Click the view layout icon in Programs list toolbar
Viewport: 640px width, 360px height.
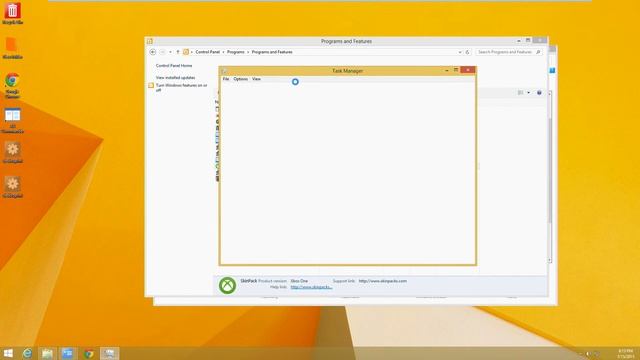coord(520,93)
